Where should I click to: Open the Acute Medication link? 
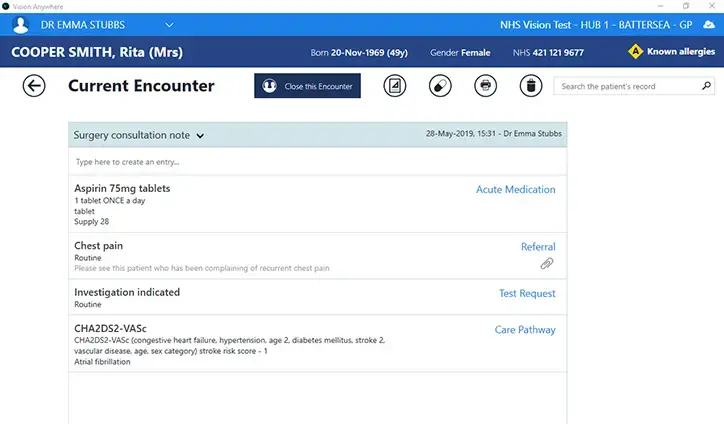[516, 189]
